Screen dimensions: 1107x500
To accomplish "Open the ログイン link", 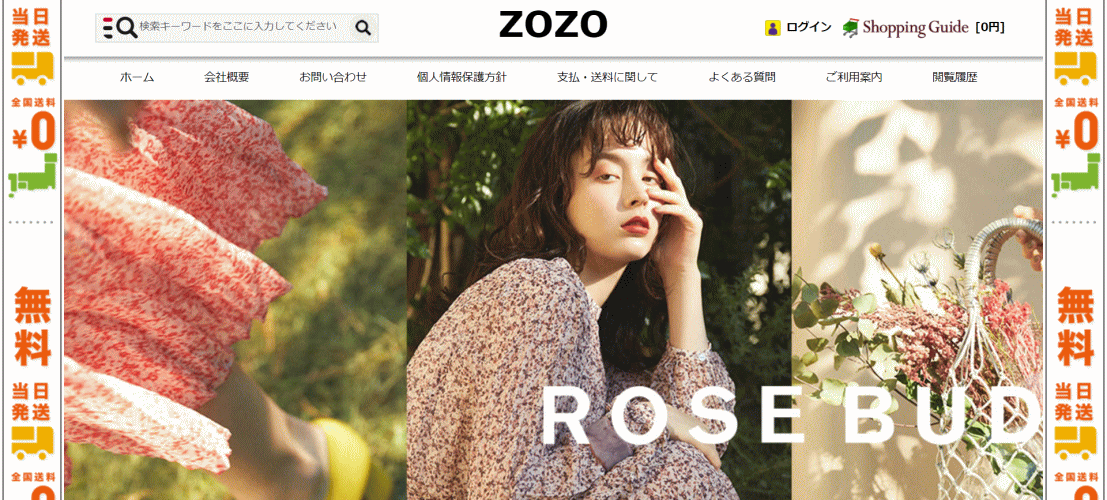I will [808, 28].
